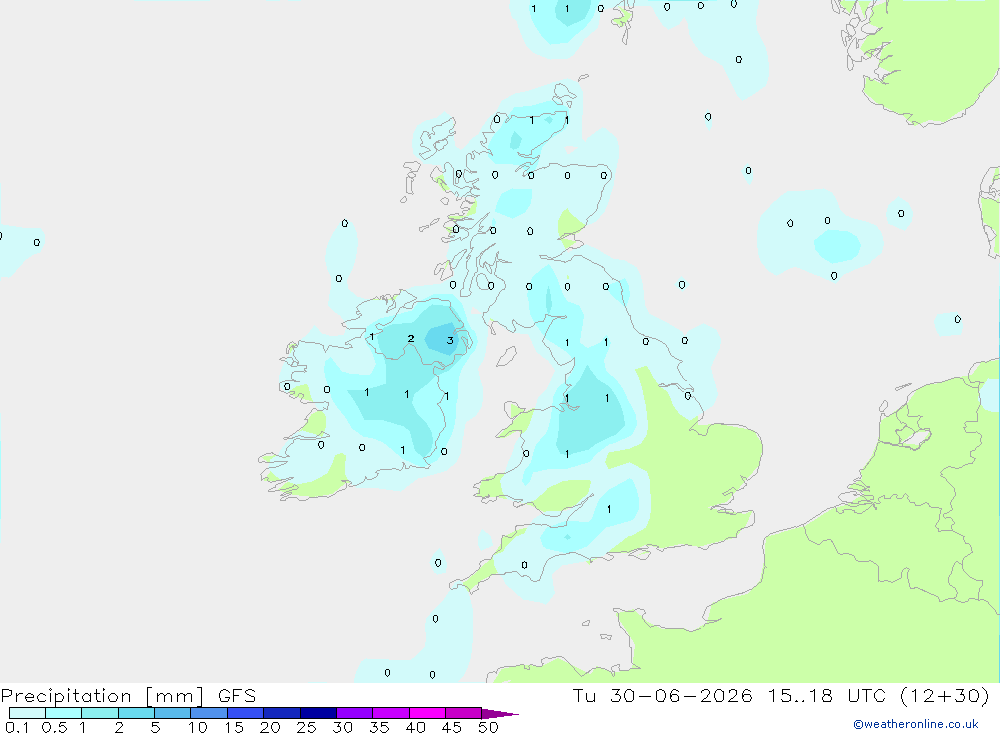1000x733 pixels.
Task: Pick the 40–45 mm magenta legend swatch
Action: coord(427,713)
